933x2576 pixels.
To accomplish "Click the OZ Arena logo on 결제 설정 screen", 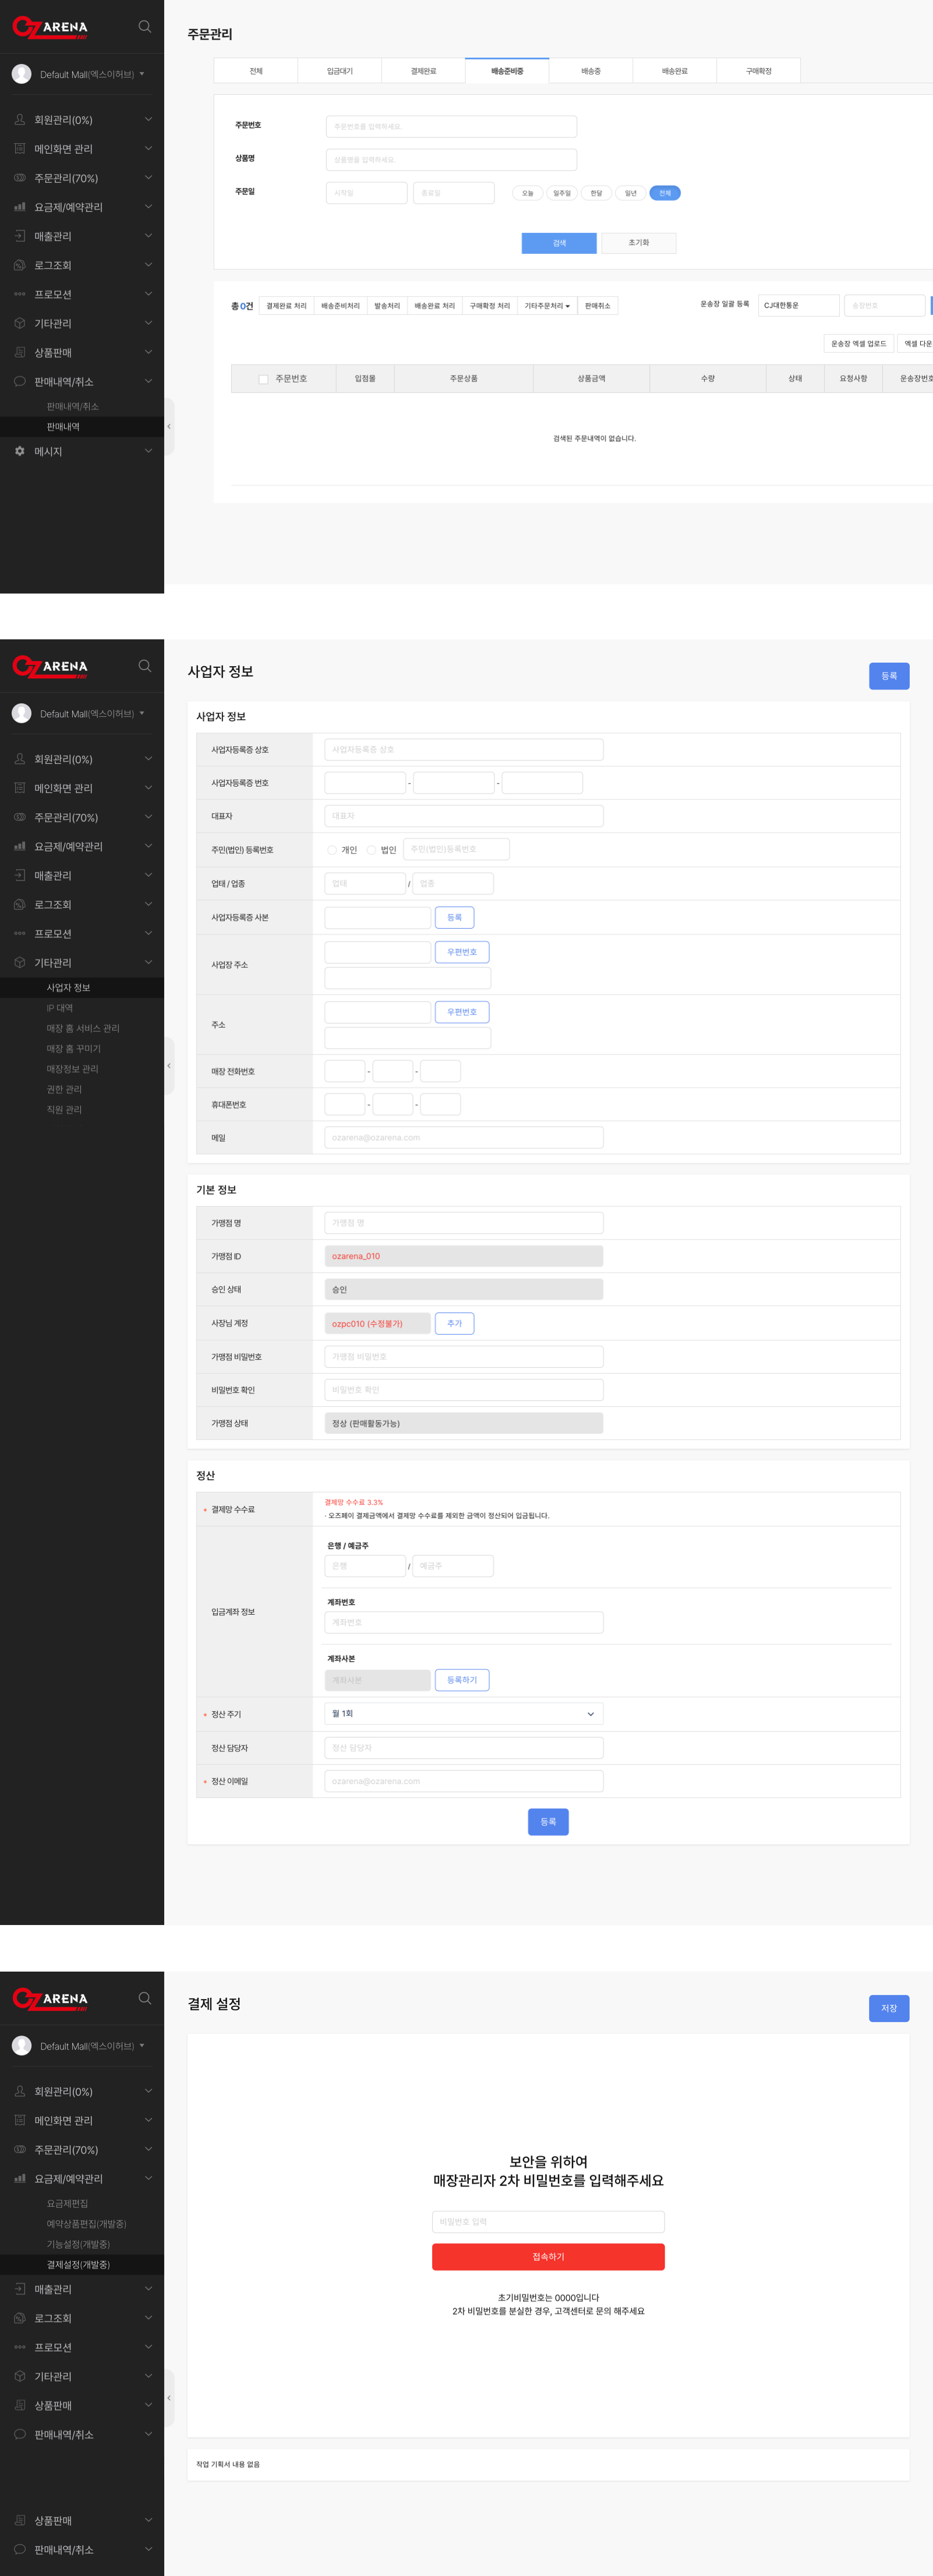I will pyautogui.click(x=50, y=1999).
